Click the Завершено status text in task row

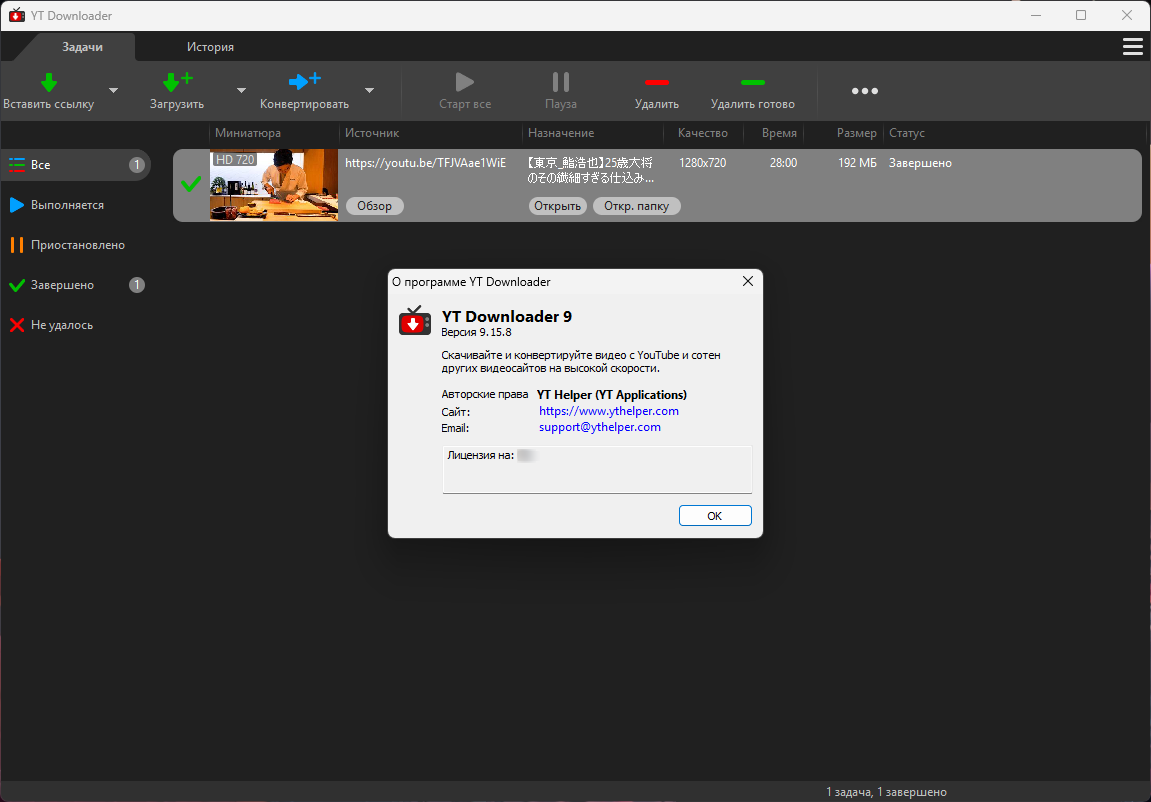pyautogui.click(x=920, y=163)
